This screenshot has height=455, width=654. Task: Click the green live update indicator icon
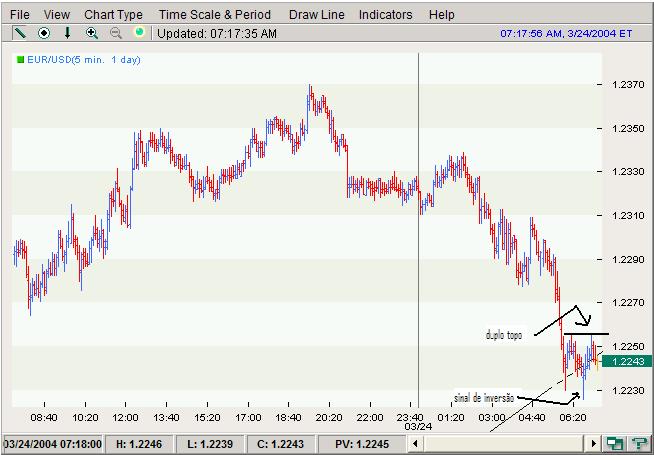tap(139, 32)
